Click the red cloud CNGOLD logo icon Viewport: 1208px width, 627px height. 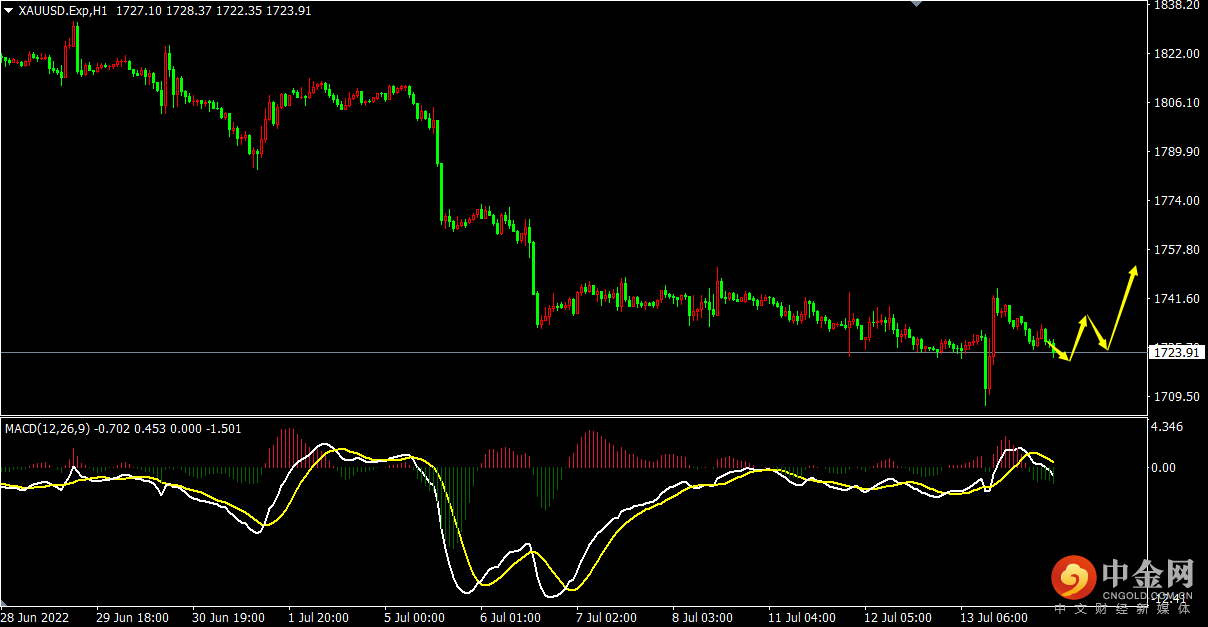point(1074,577)
